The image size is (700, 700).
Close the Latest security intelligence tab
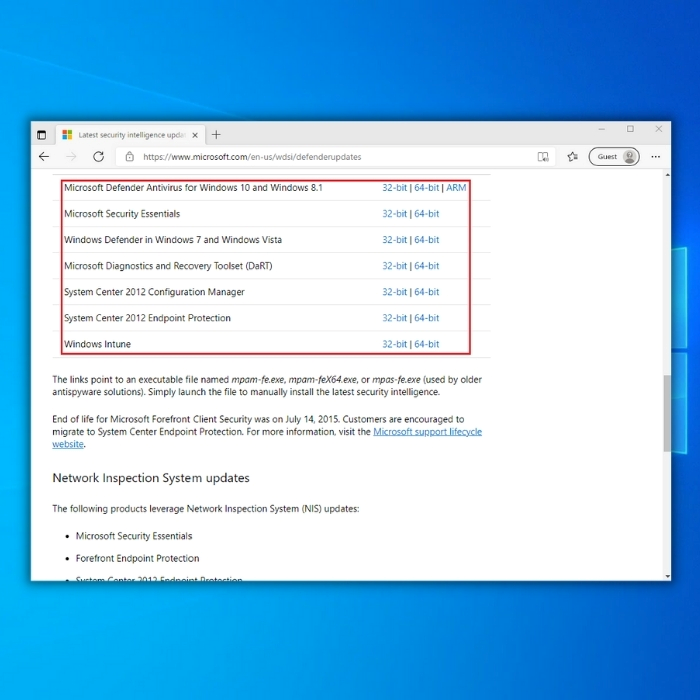pyautogui.click(x=195, y=135)
